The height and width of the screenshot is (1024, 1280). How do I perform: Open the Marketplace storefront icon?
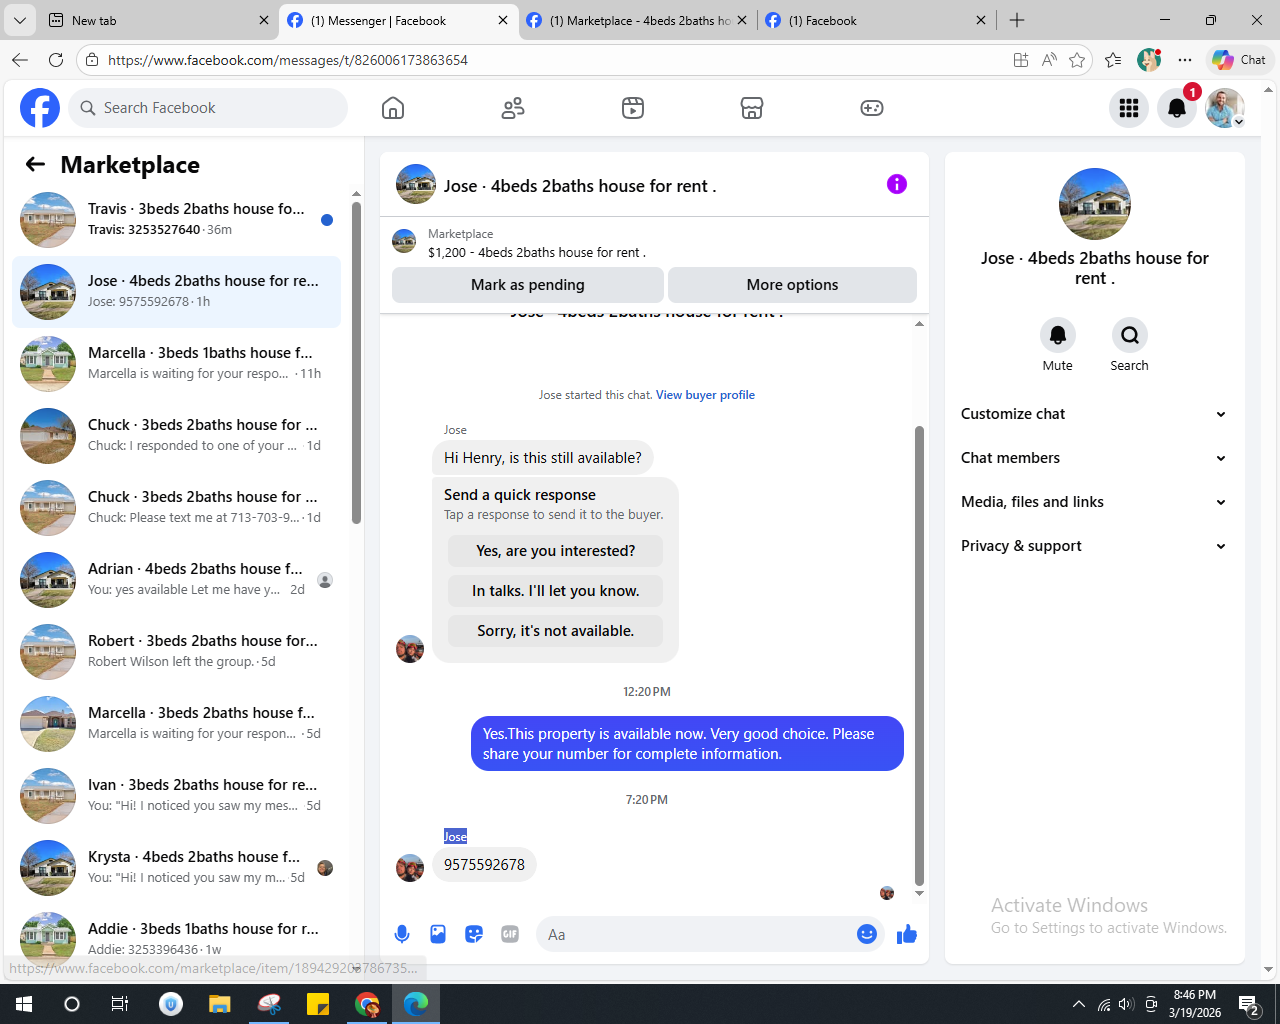click(752, 108)
